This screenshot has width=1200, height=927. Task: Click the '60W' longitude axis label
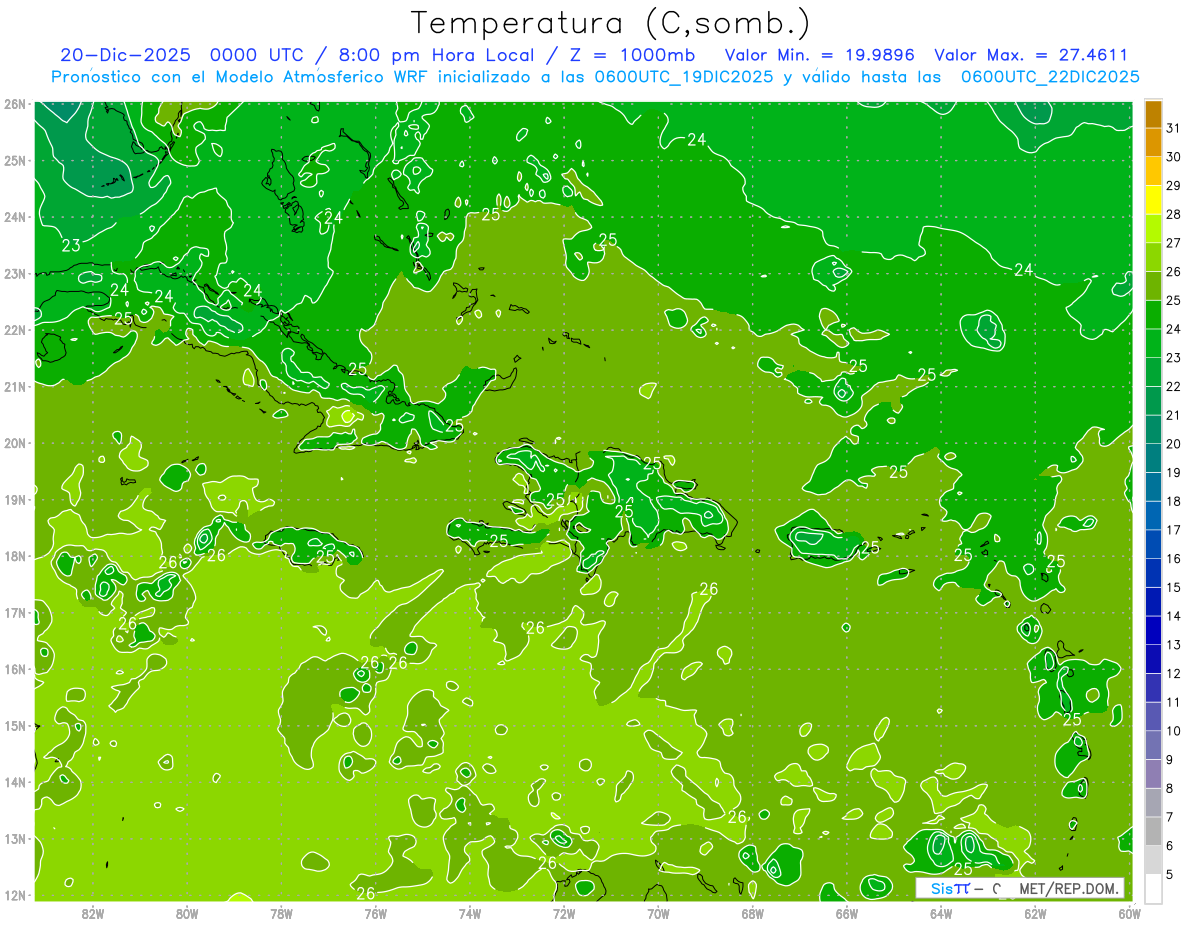pyautogui.click(x=1129, y=912)
